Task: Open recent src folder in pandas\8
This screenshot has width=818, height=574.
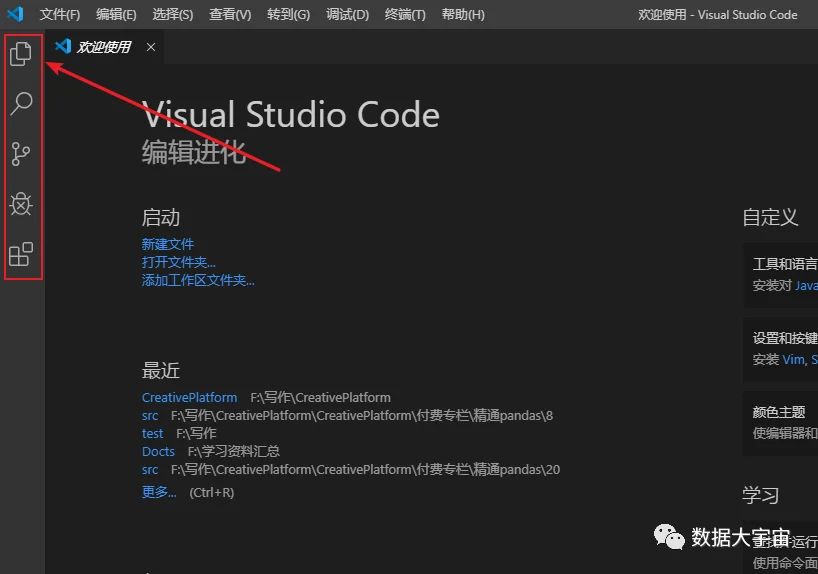Action: (x=150, y=416)
